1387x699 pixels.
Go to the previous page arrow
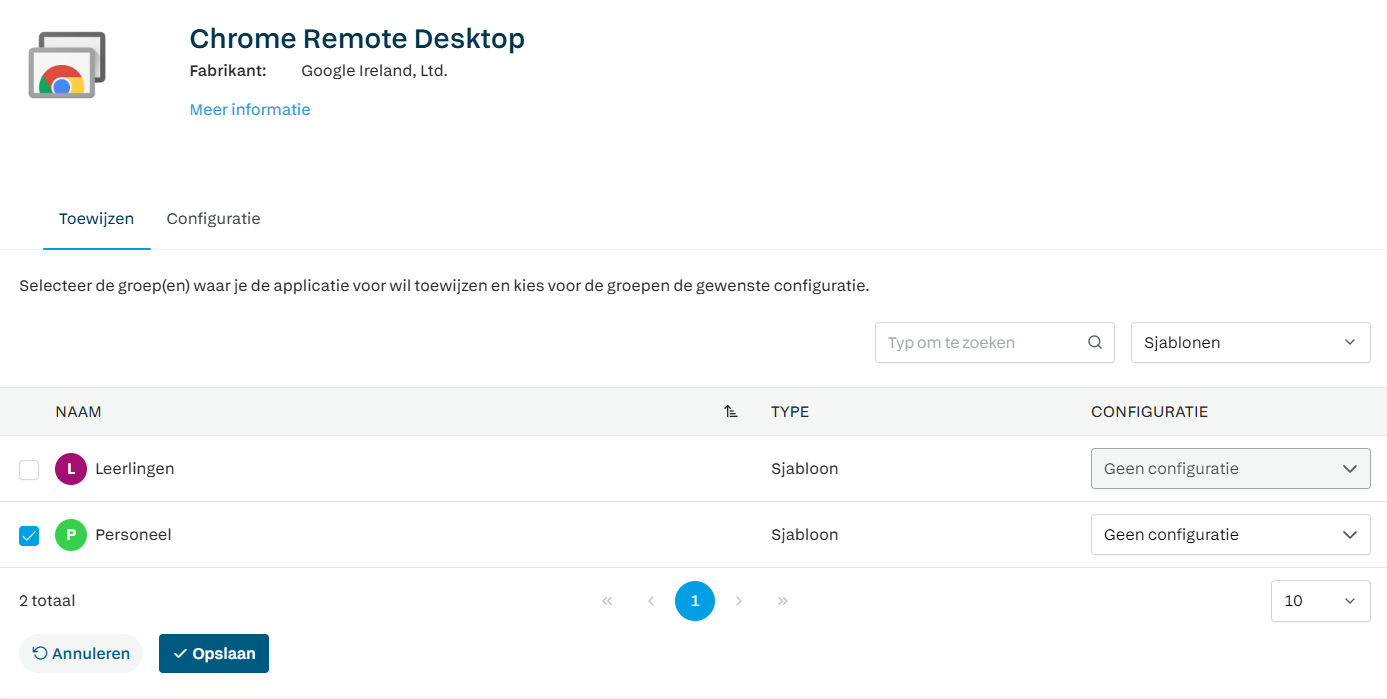651,601
